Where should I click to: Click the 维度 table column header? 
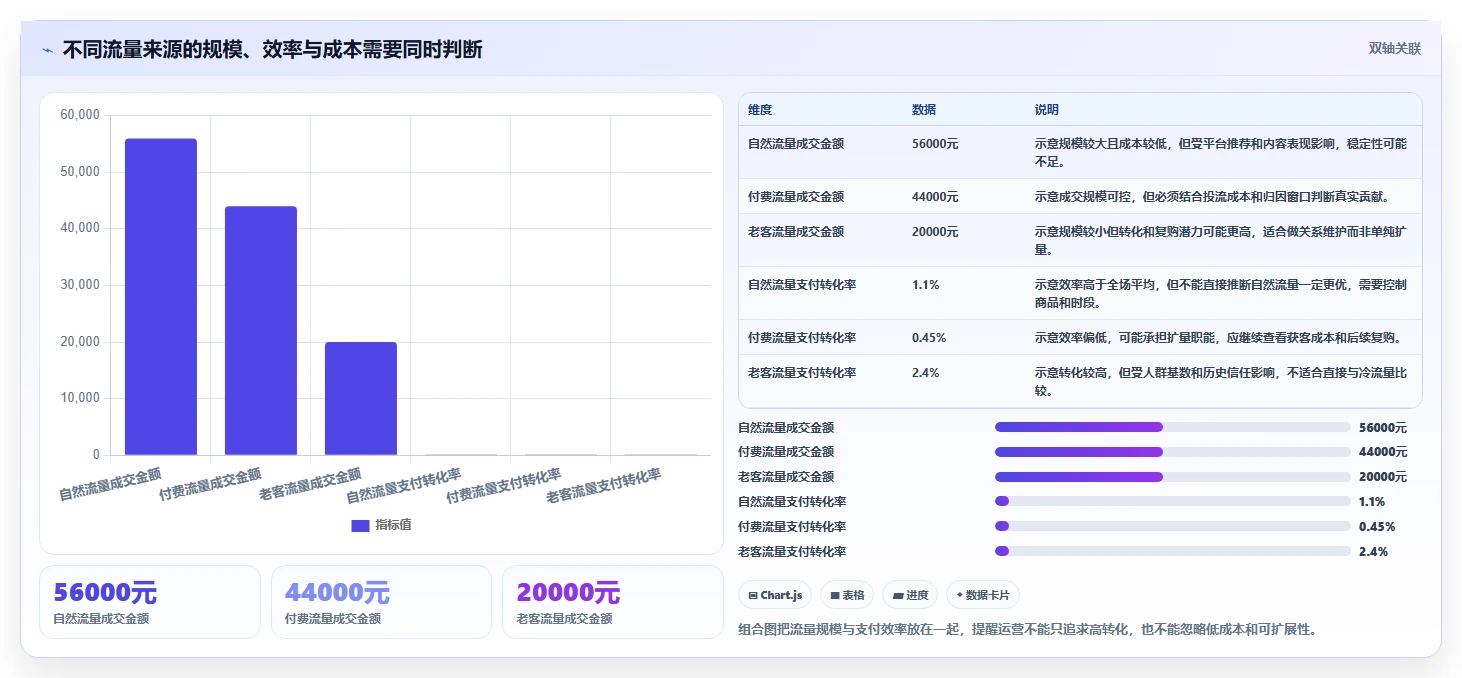tap(760, 110)
